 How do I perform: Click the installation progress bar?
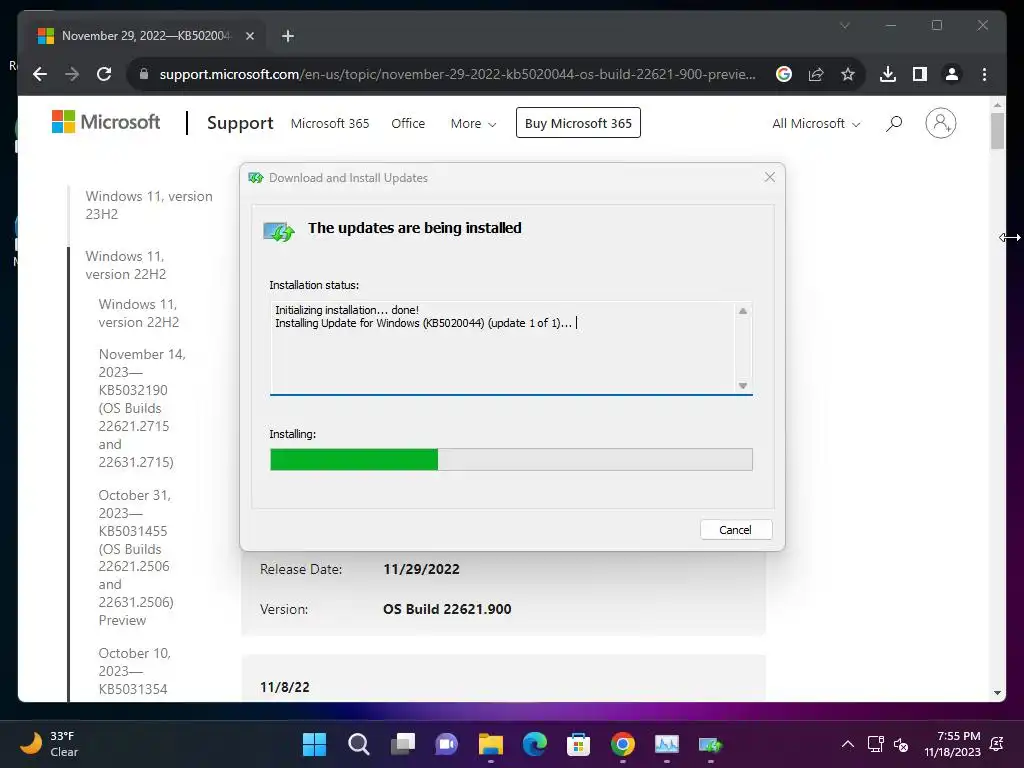(x=511, y=459)
